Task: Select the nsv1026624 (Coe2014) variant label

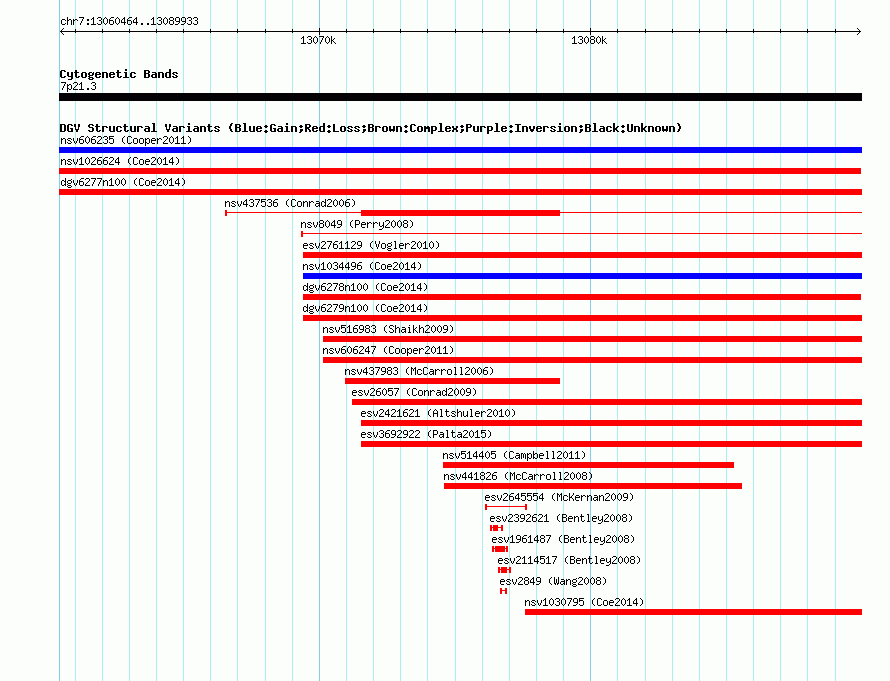Action: point(120,161)
